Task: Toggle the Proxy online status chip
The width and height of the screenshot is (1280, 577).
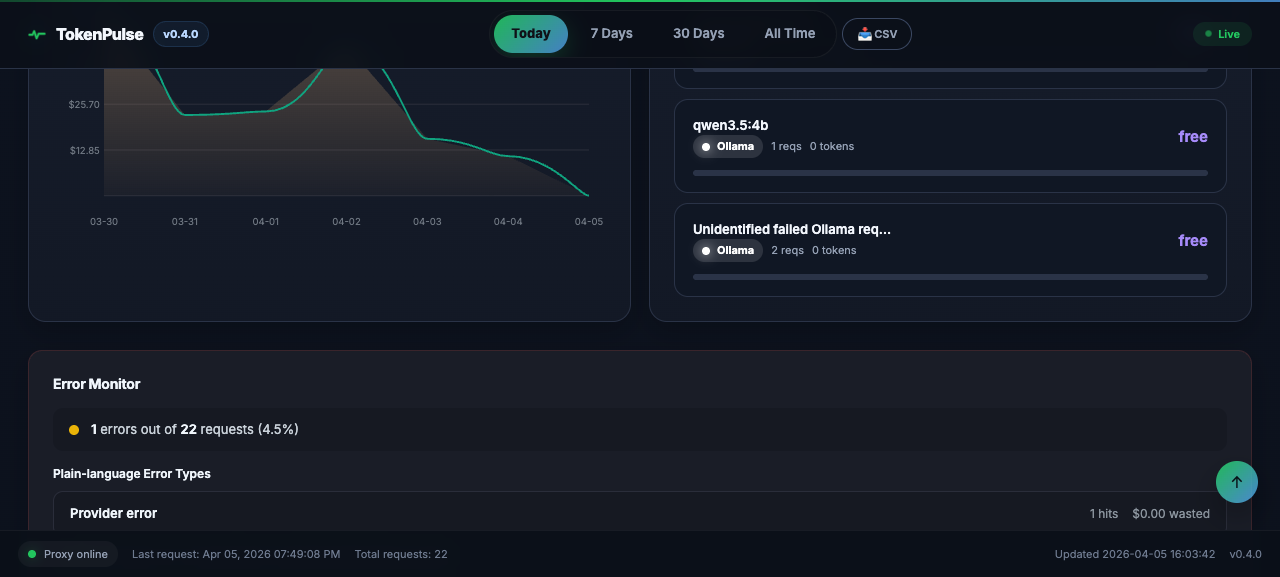Action: (66, 554)
